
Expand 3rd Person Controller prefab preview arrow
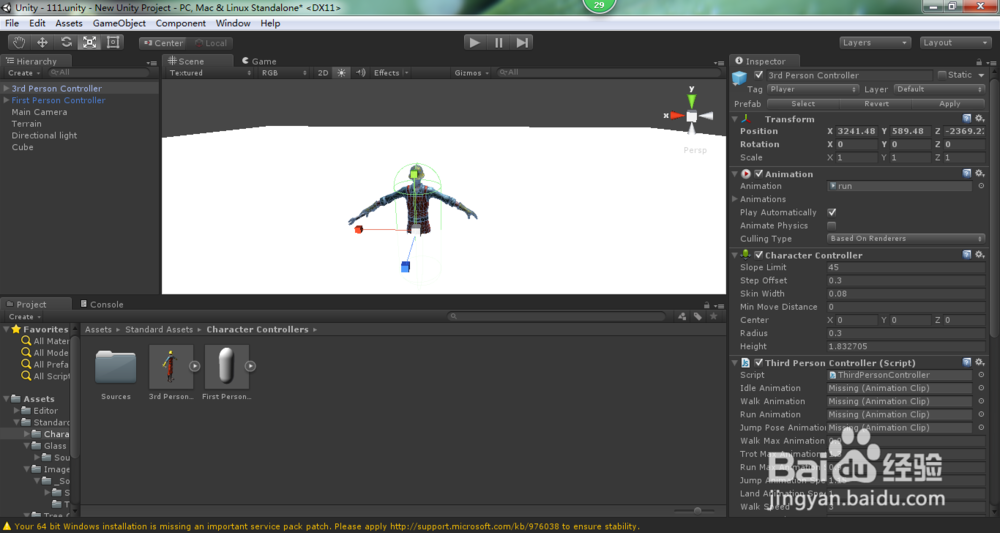(x=195, y=366)
